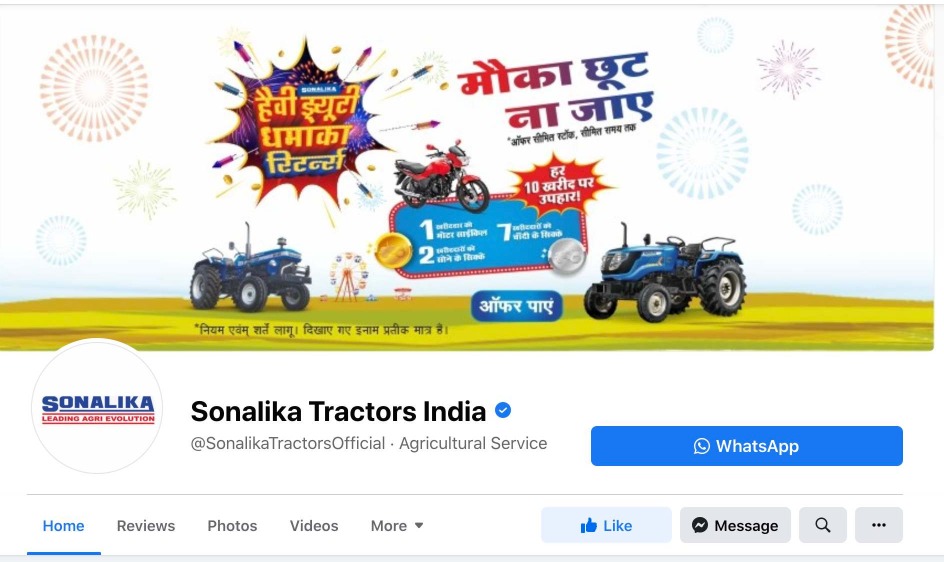Open the Diwali offer cover photo

pos(467,178)
